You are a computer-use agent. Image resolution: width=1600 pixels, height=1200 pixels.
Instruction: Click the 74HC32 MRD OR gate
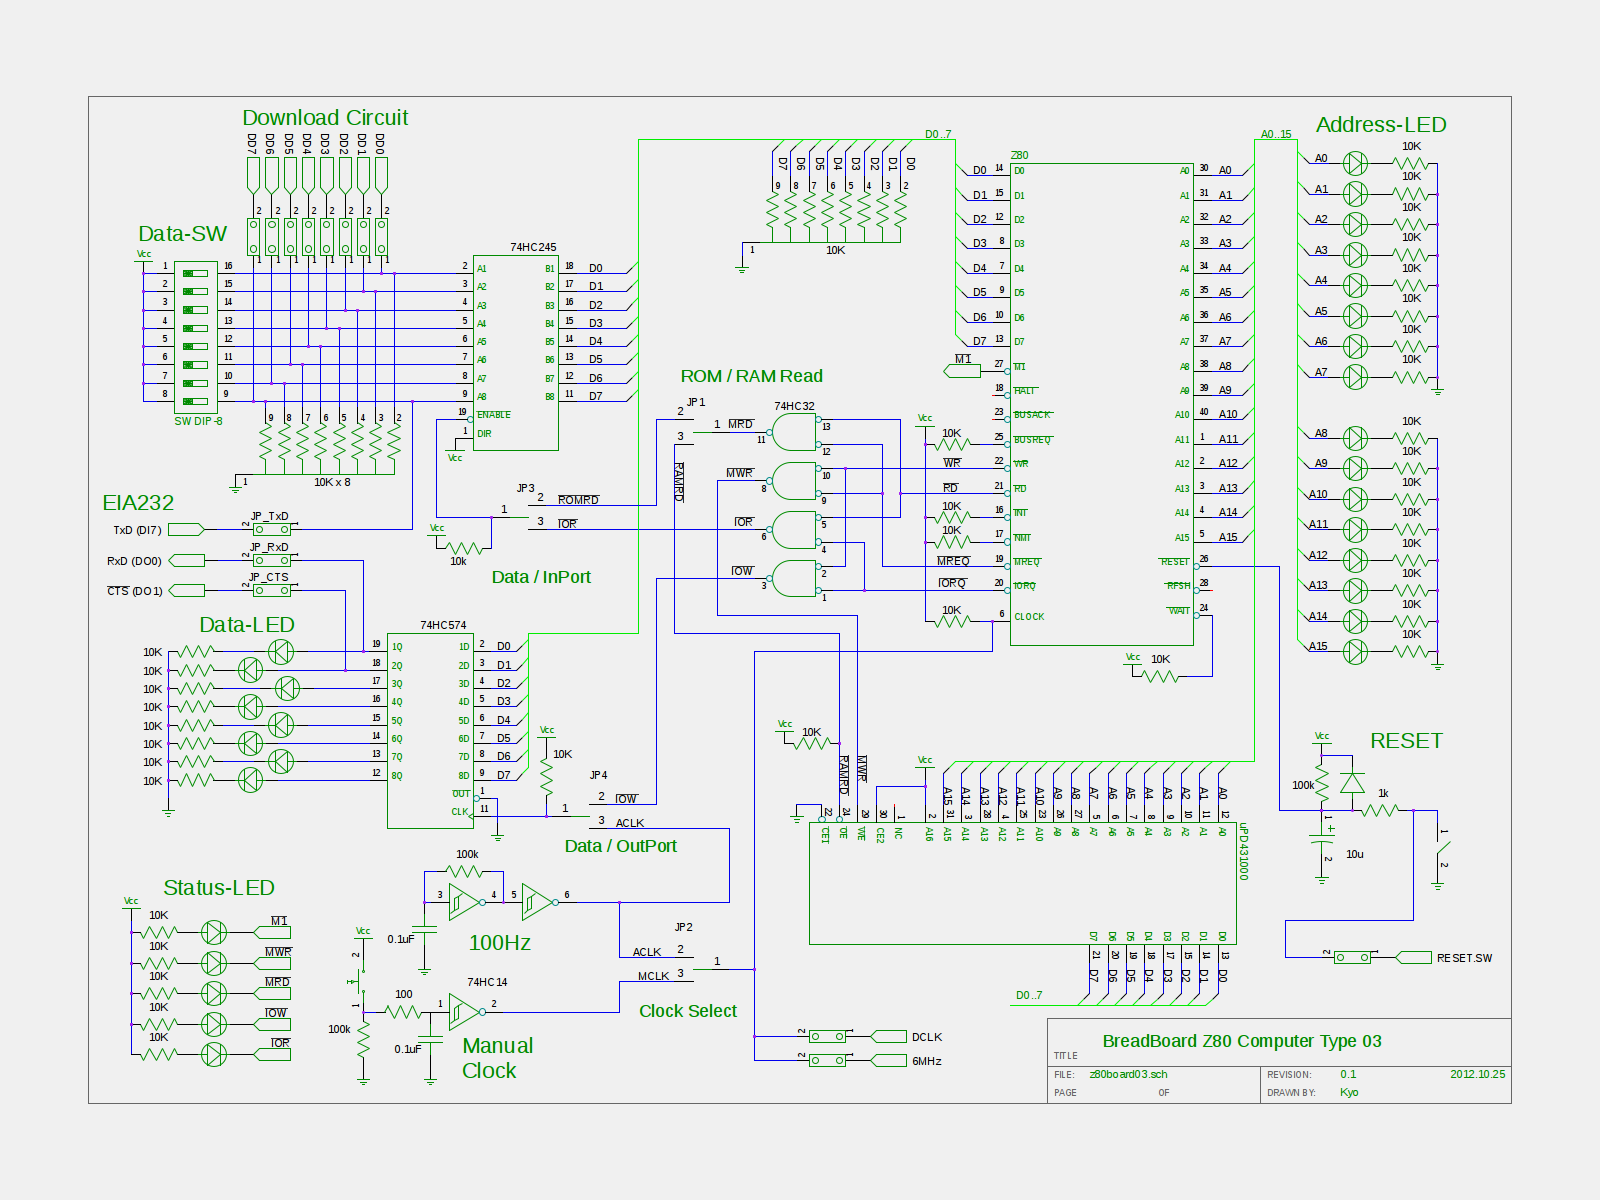click(x=795, y=432)
